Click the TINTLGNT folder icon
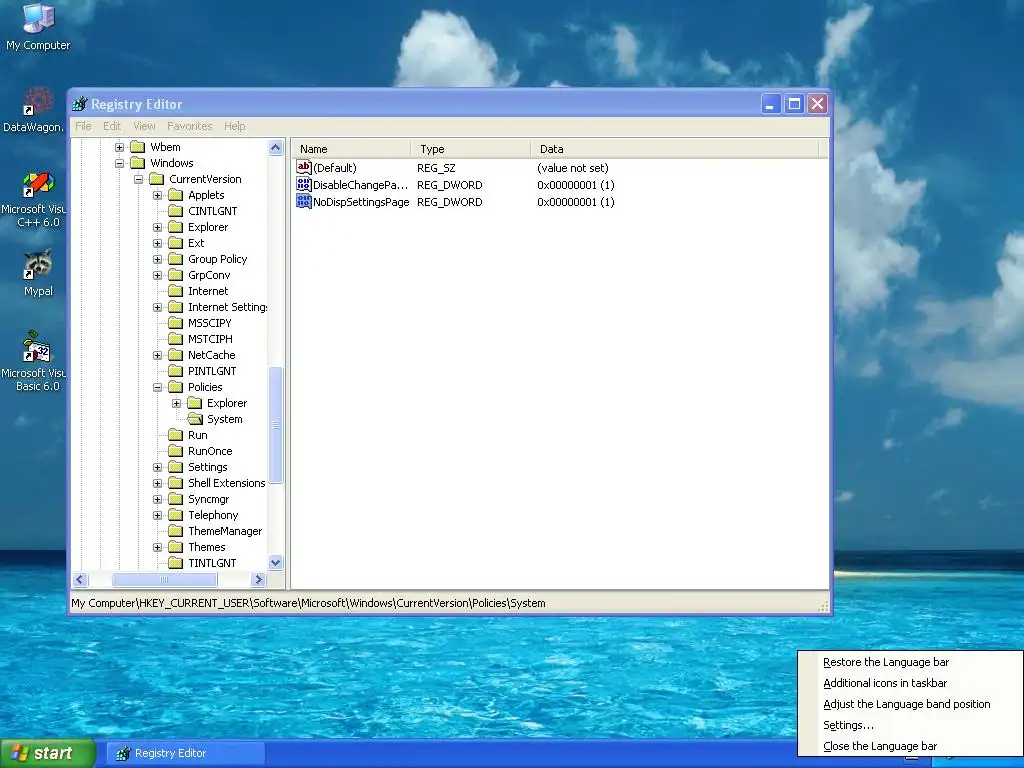This screenshot has height=768, width=1024. pyautogui.click(x=175, y=563)
